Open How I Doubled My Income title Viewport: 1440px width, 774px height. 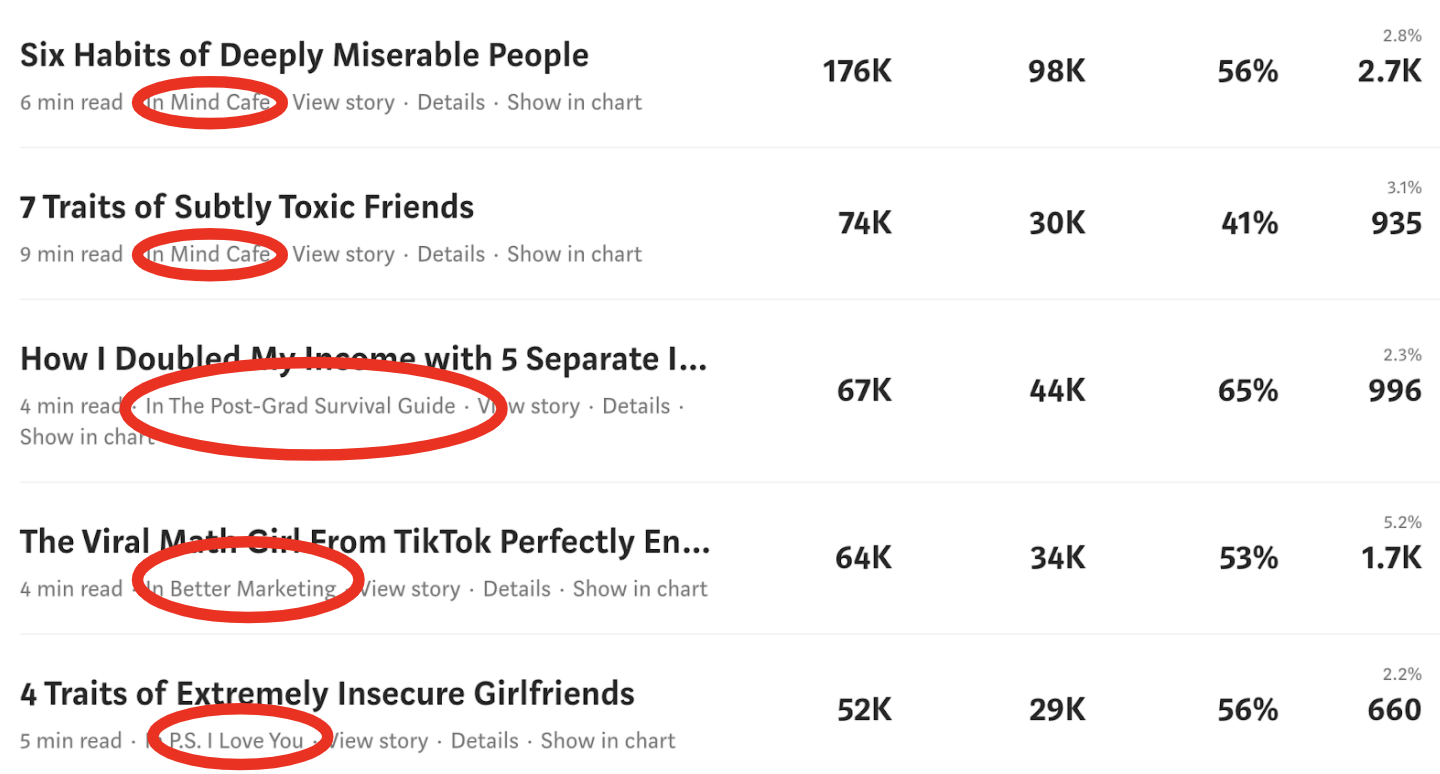(x=364, y=360)
